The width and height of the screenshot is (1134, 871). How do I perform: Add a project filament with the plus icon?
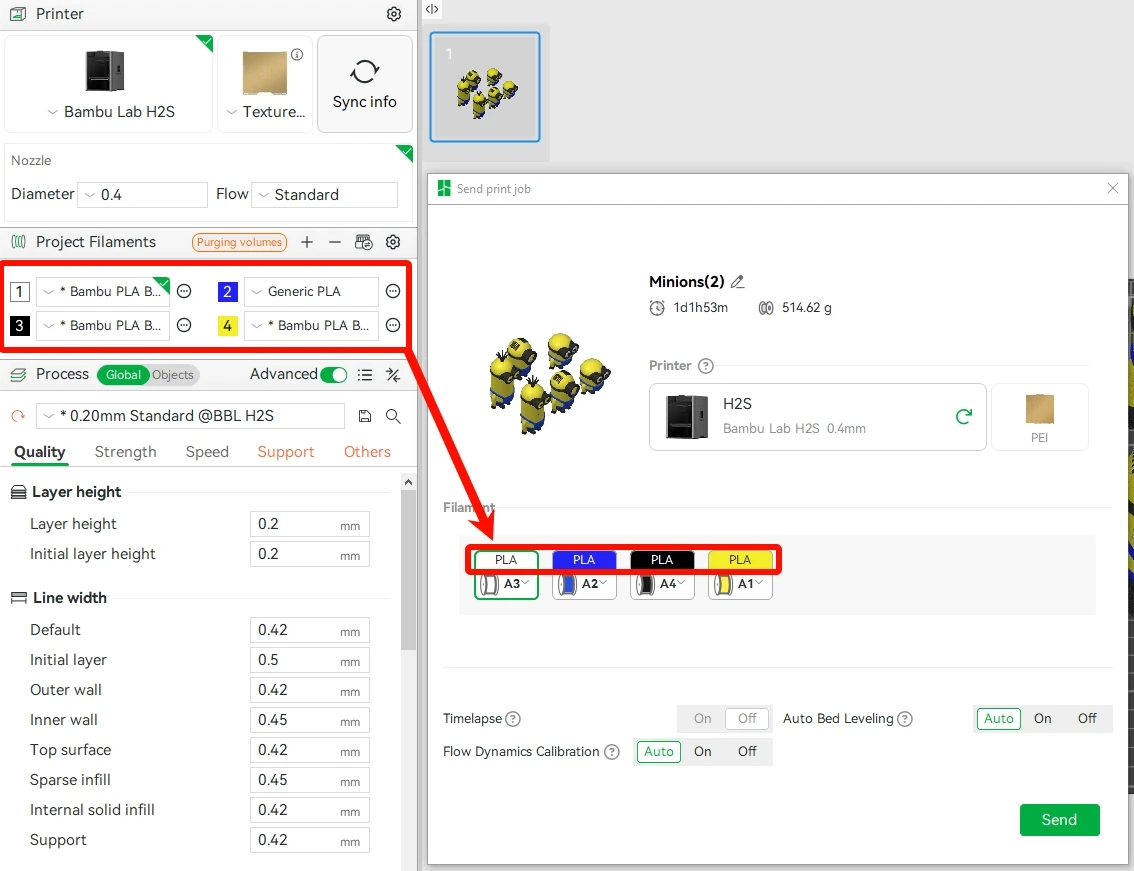307,242
